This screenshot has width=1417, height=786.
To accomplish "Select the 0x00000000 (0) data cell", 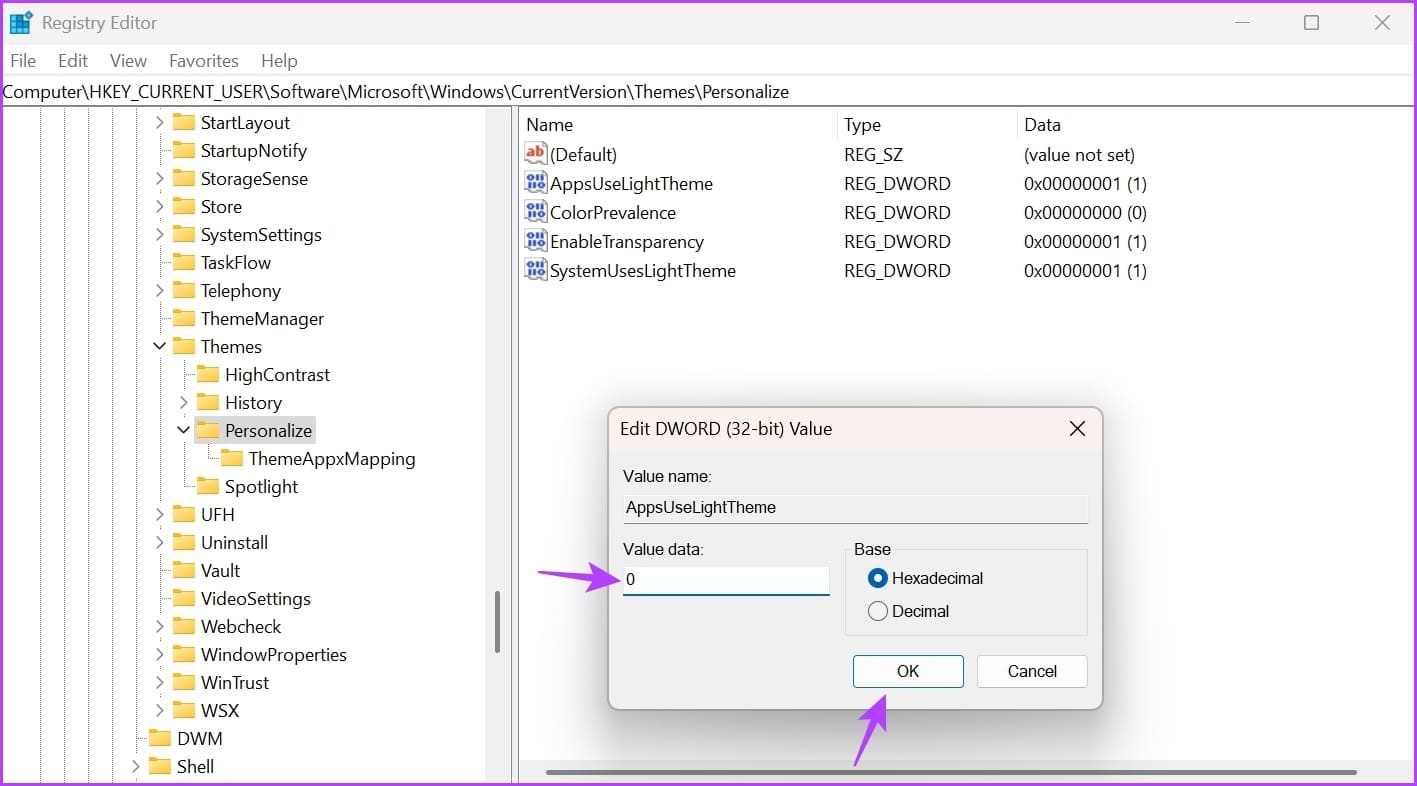I will point(1085,212).
